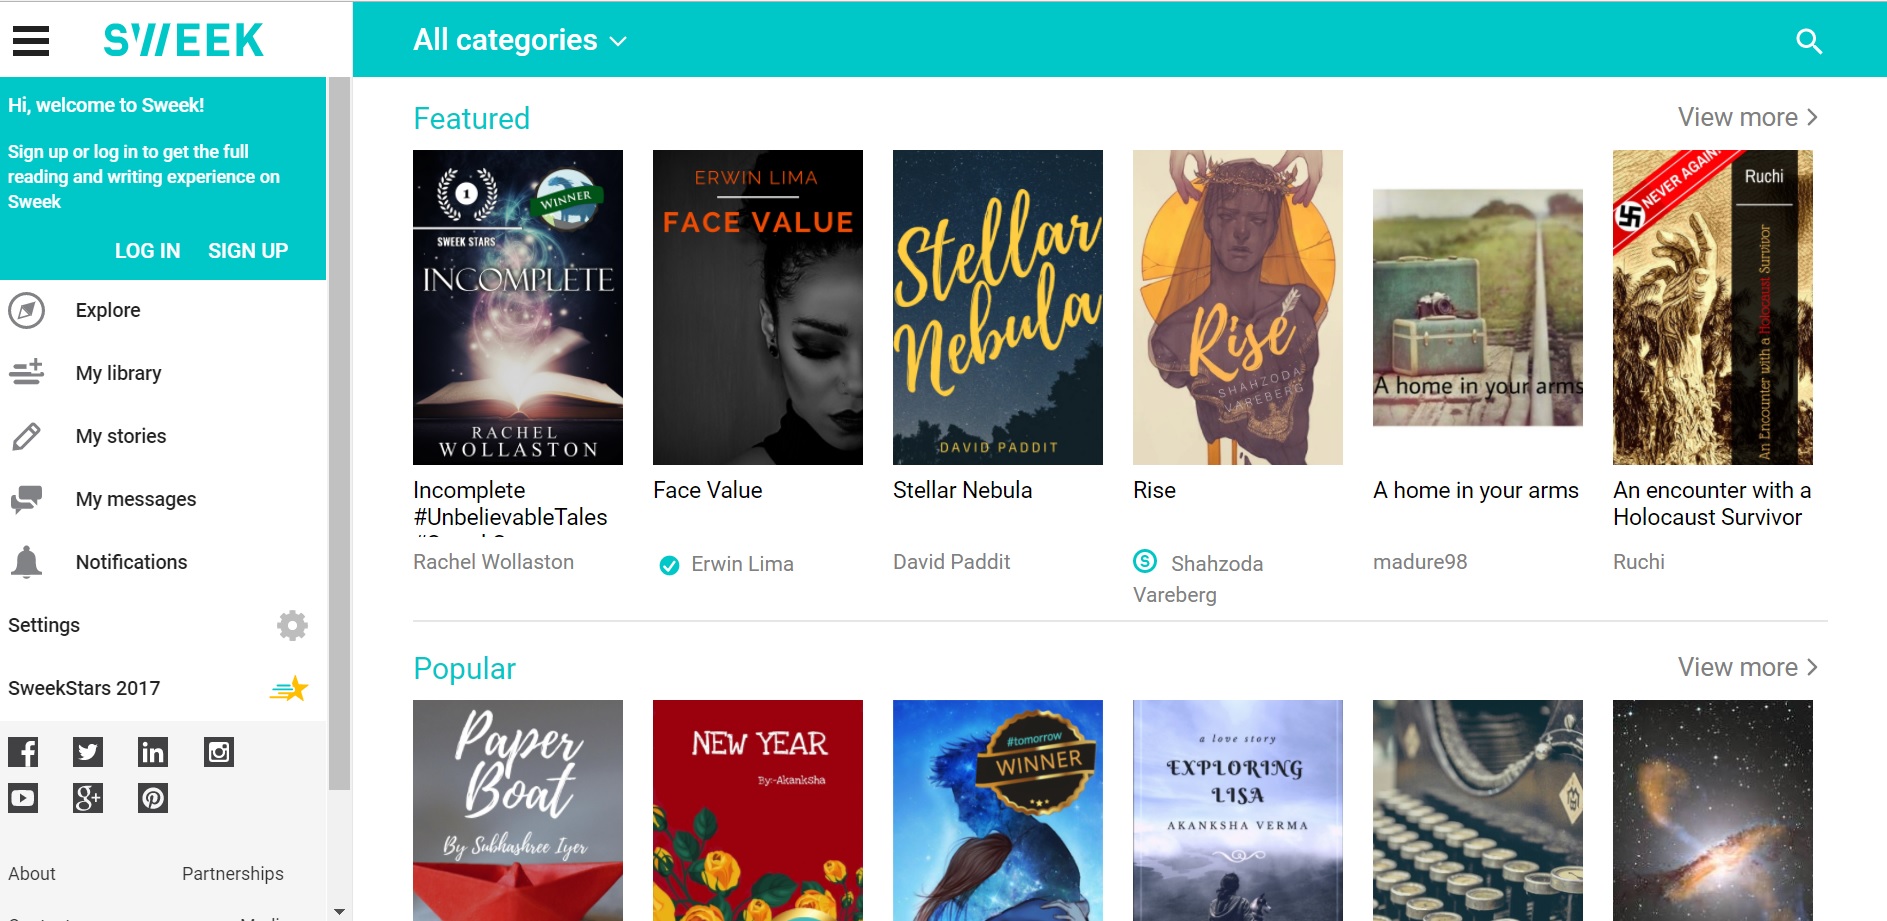
Task: Click the sidebar scroll-down arrow
Action: pos(340,912)
